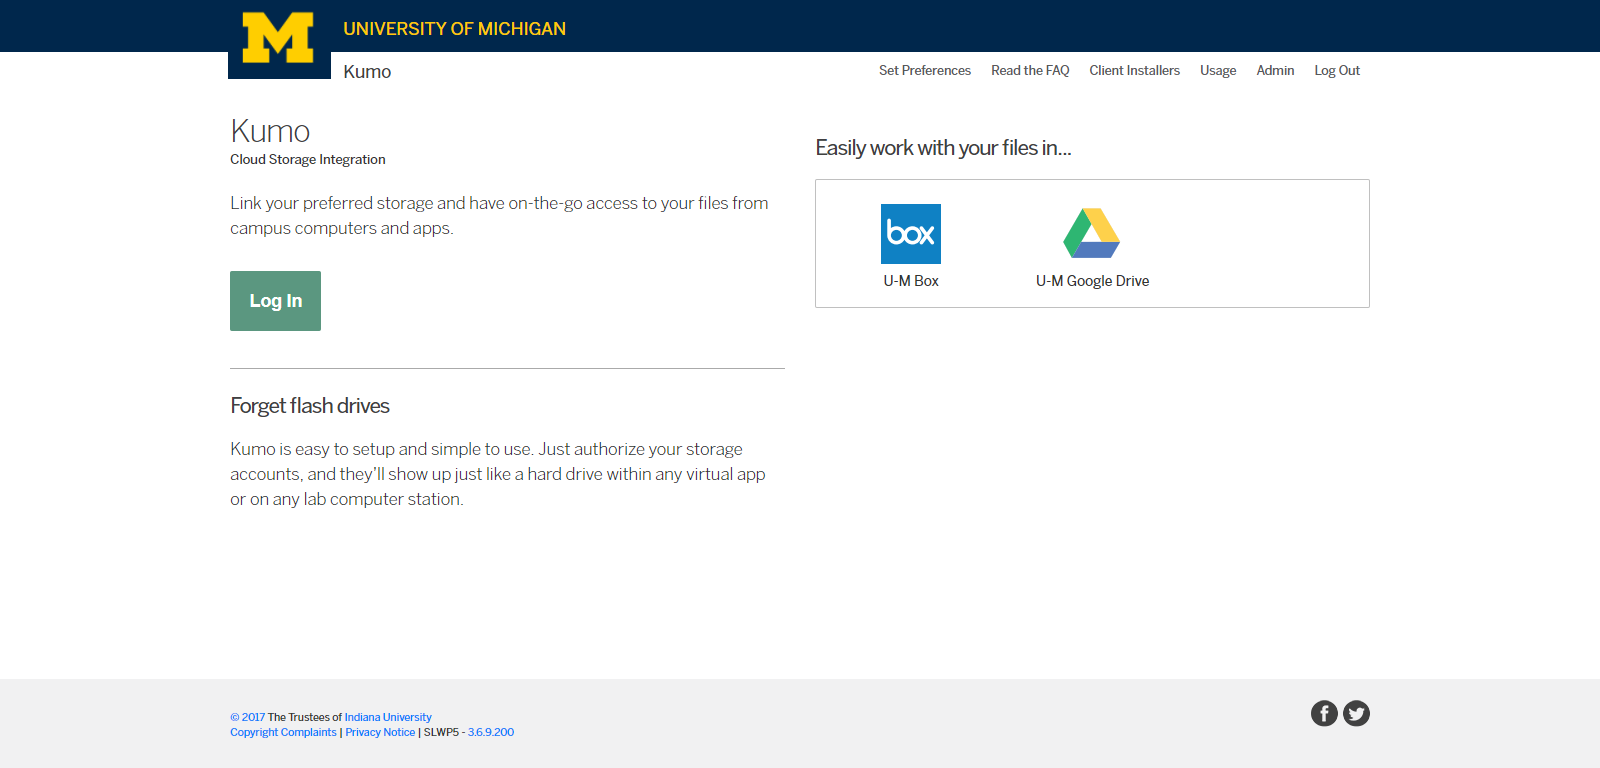Visit the Twitter icon in footer
This screenshot has width=1600, height=768.
1356,713
